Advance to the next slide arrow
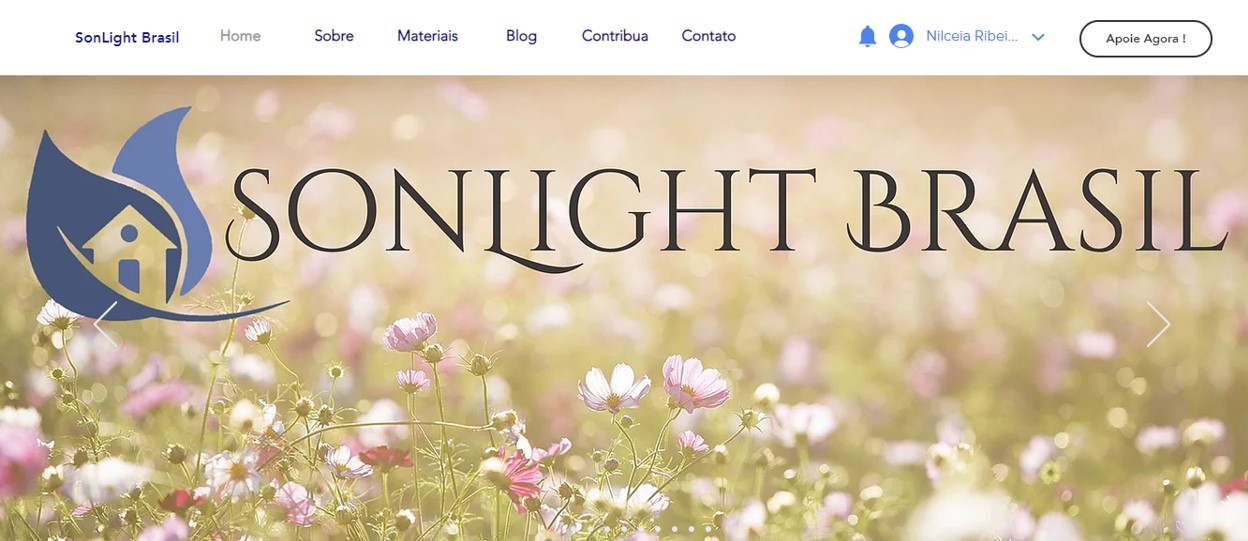 (1158, 325)
